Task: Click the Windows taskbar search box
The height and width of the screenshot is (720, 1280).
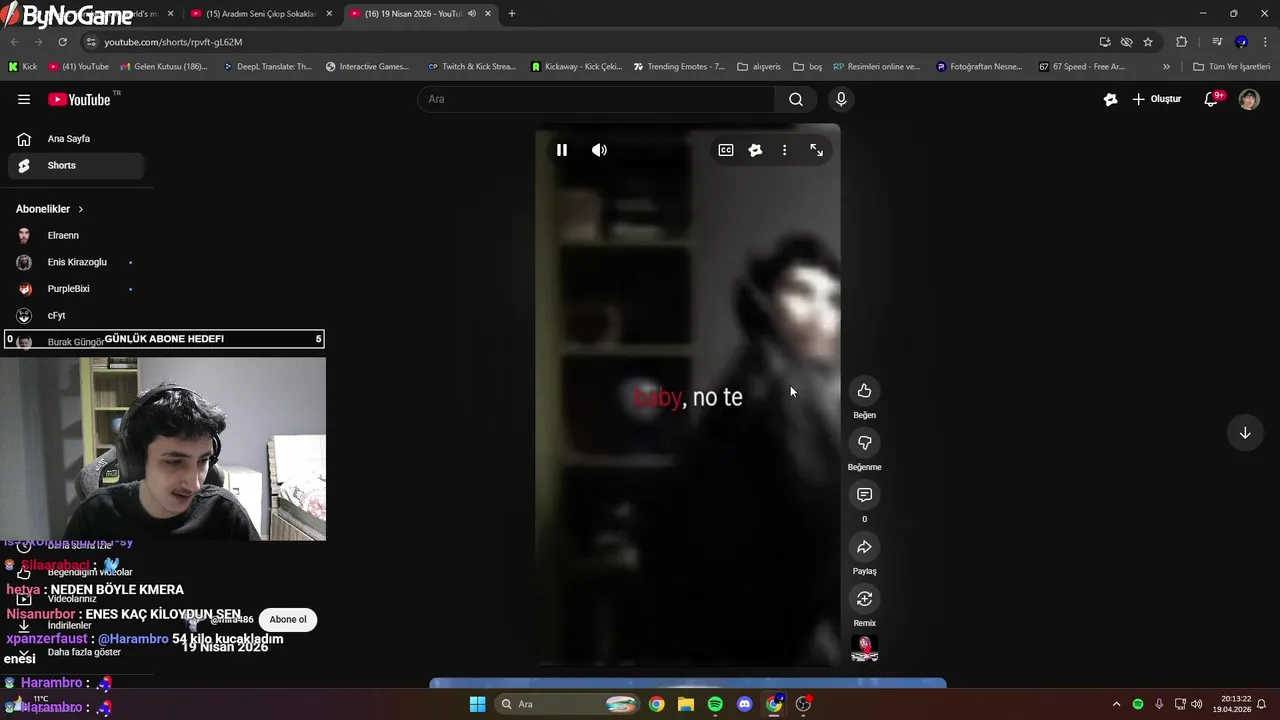Action: point(567,704)
